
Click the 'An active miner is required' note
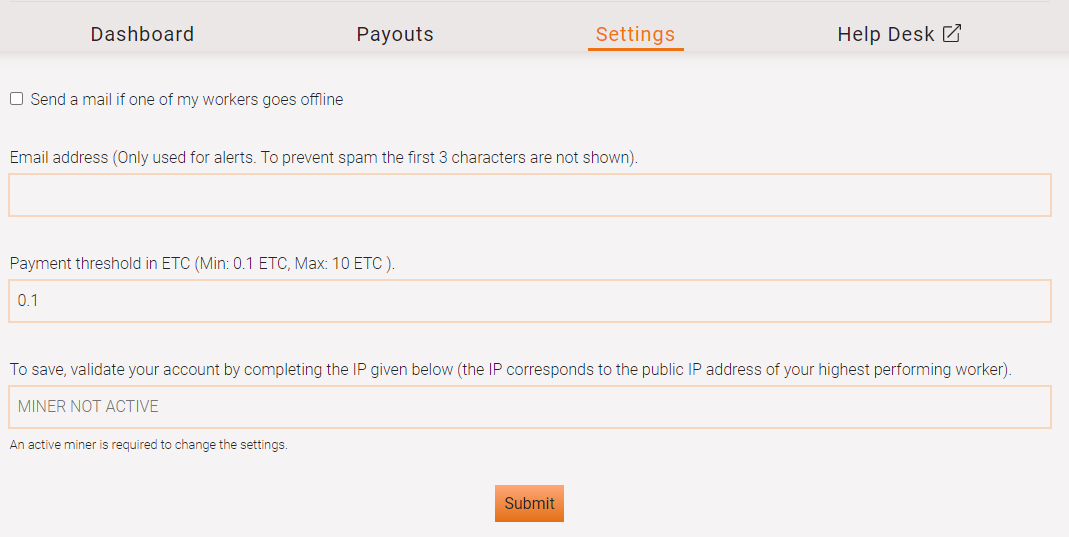click(149, 445)
